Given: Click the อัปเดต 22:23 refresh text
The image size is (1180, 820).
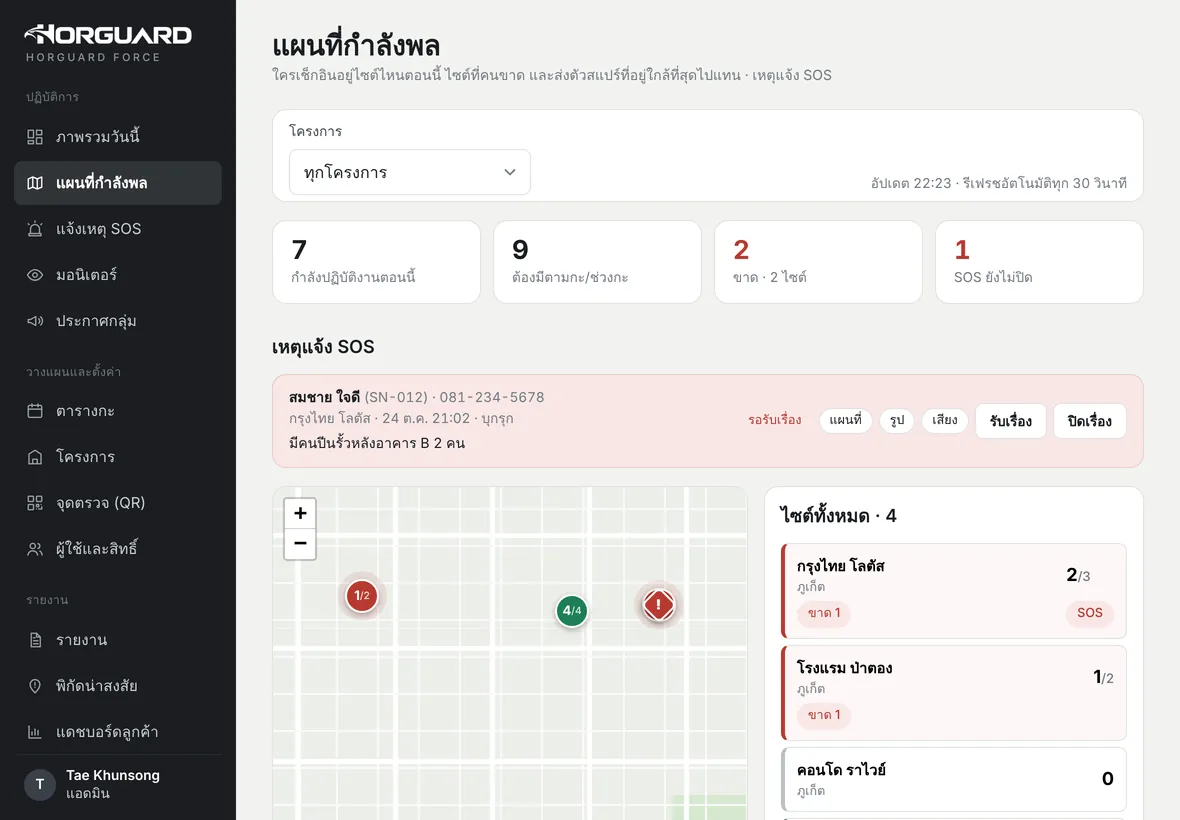Looking at the screenshot, I should (999, 183).
